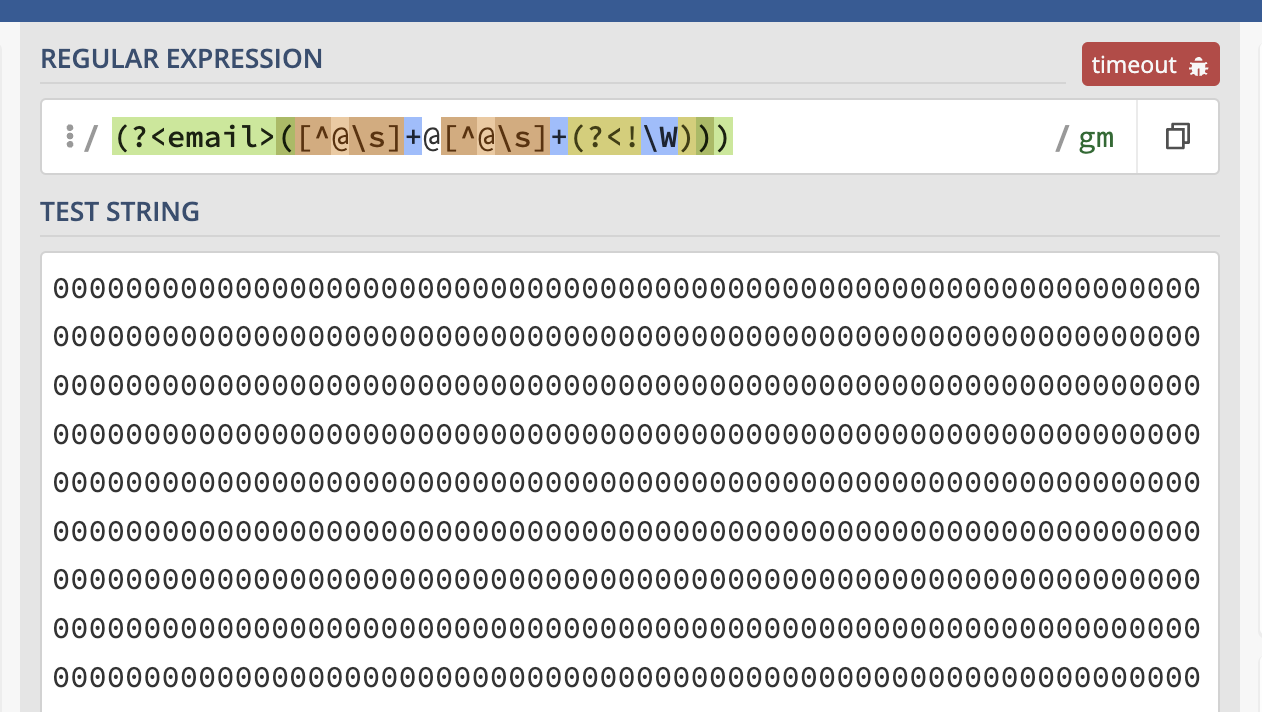This screenshot has width=1262, height=712.
Task: Place cursor in last visible zeros line
Action: point(625,677)
